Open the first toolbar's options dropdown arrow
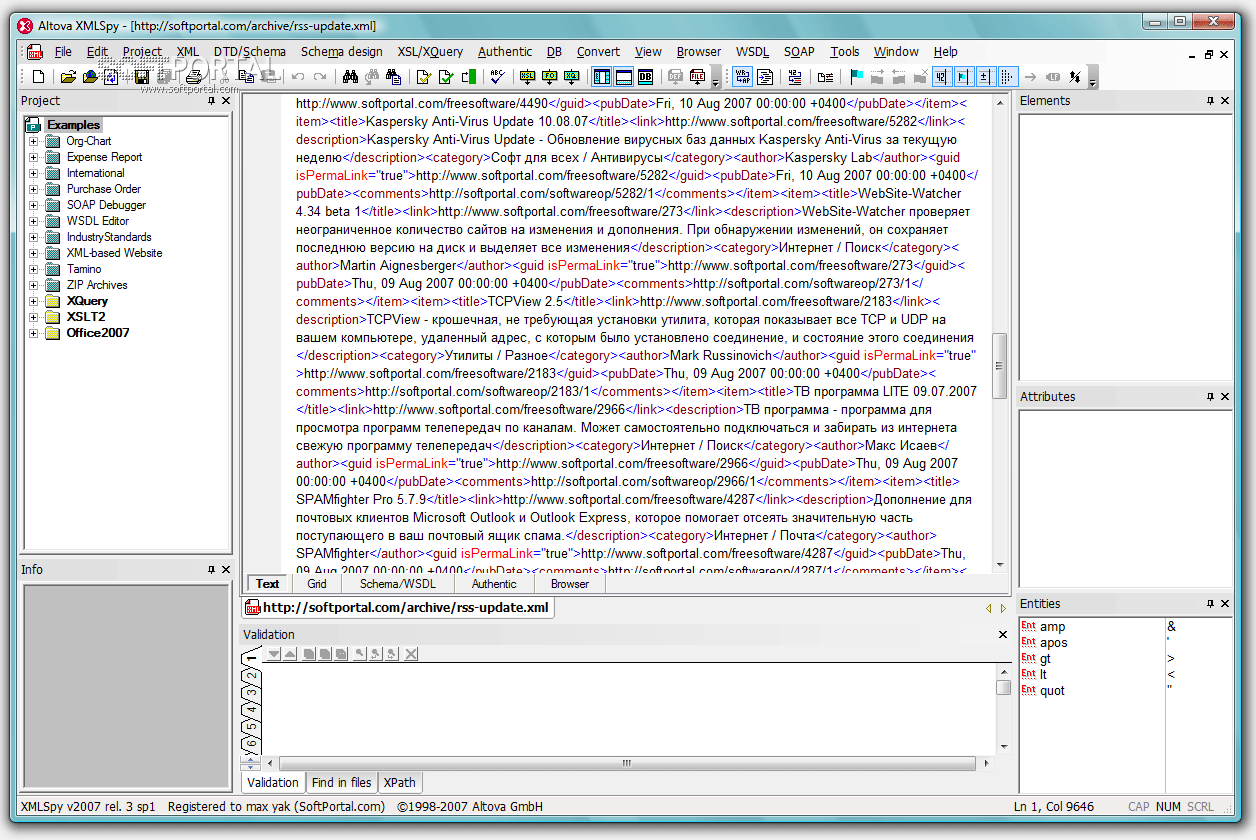 (x=714, y=78)
